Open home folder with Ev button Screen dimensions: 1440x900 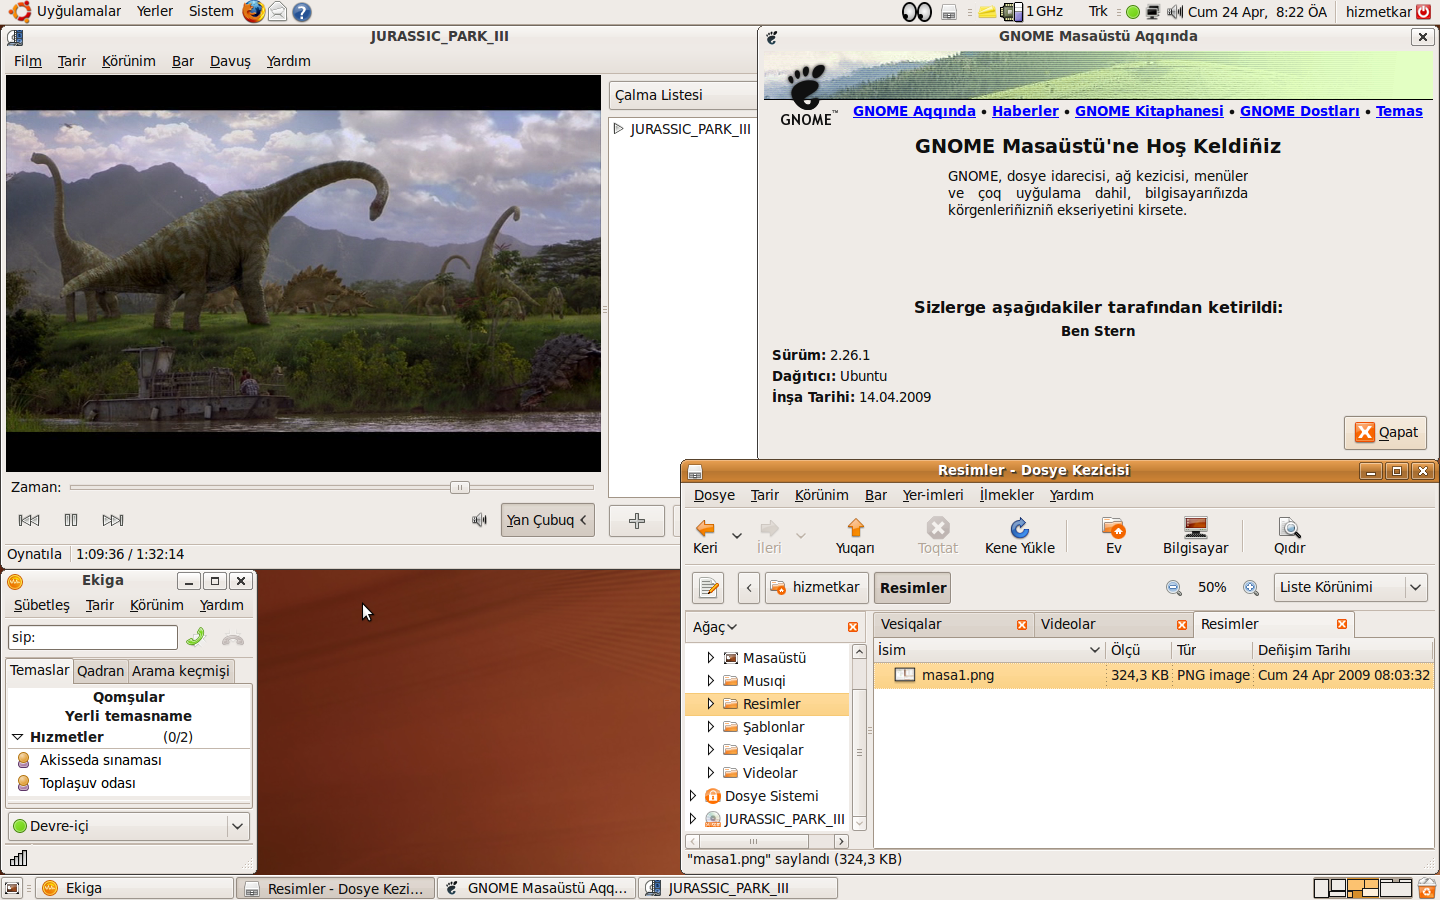1113,536
